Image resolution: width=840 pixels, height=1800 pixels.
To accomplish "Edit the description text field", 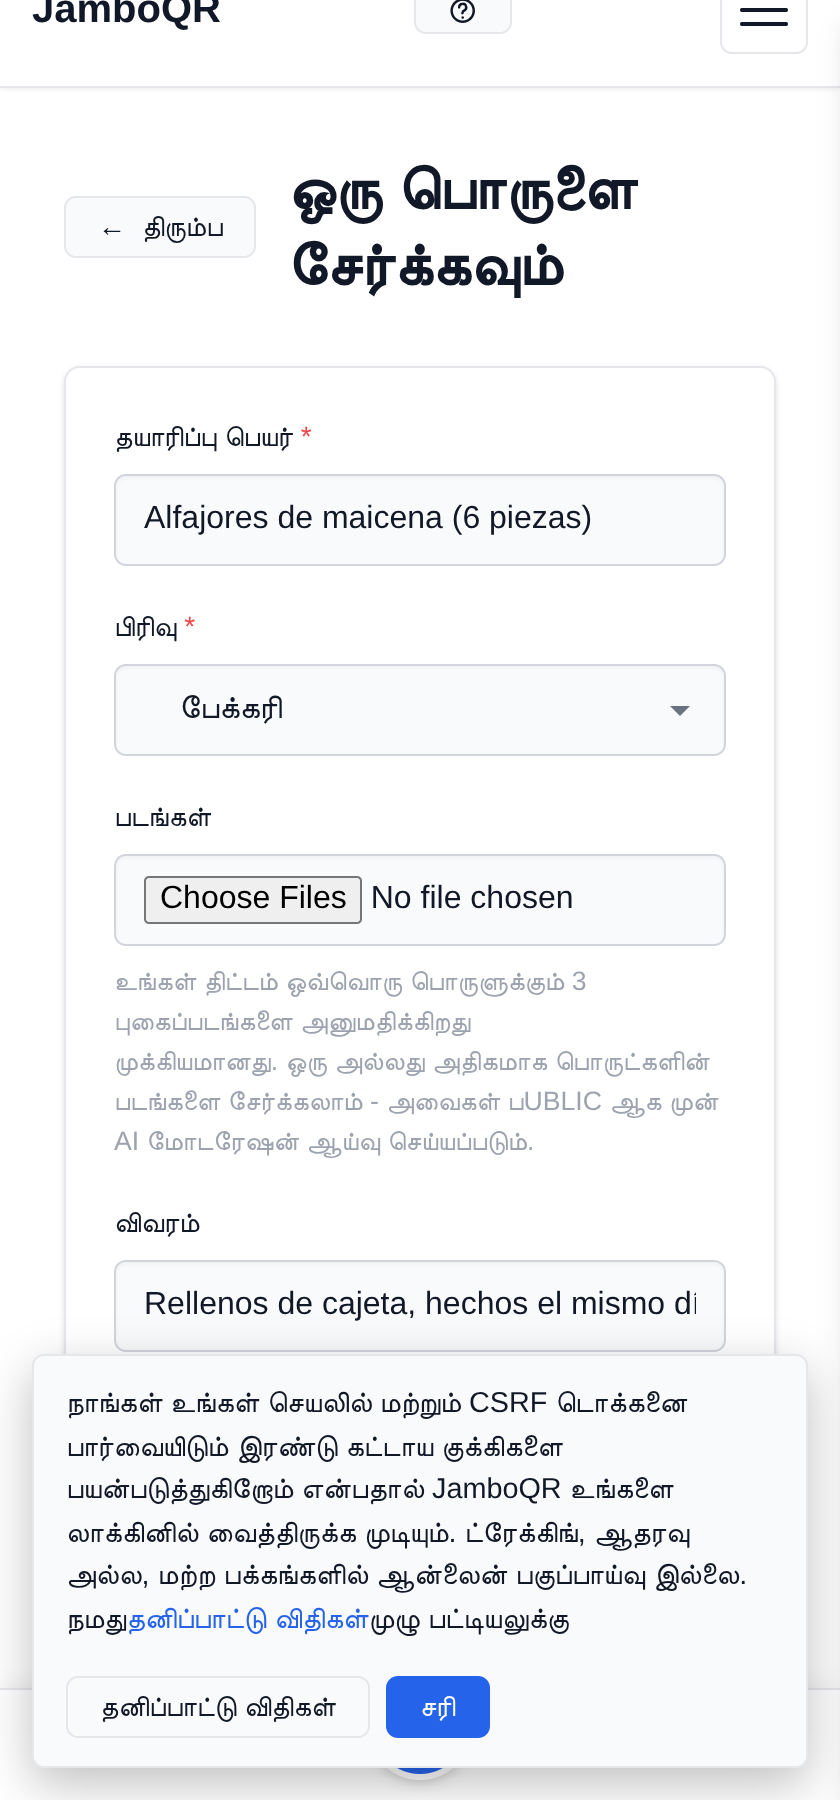I will pyautogui.click(x=420, y=1305).
